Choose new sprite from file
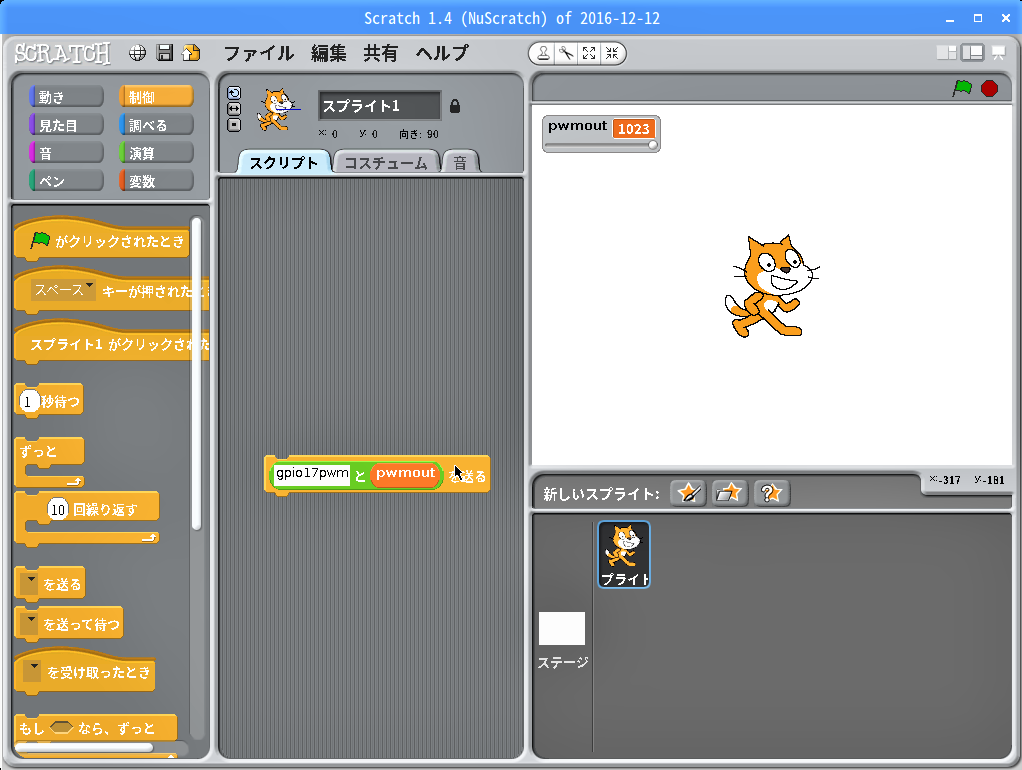This screenshot has width=1022, height=770. click(729, 493)
